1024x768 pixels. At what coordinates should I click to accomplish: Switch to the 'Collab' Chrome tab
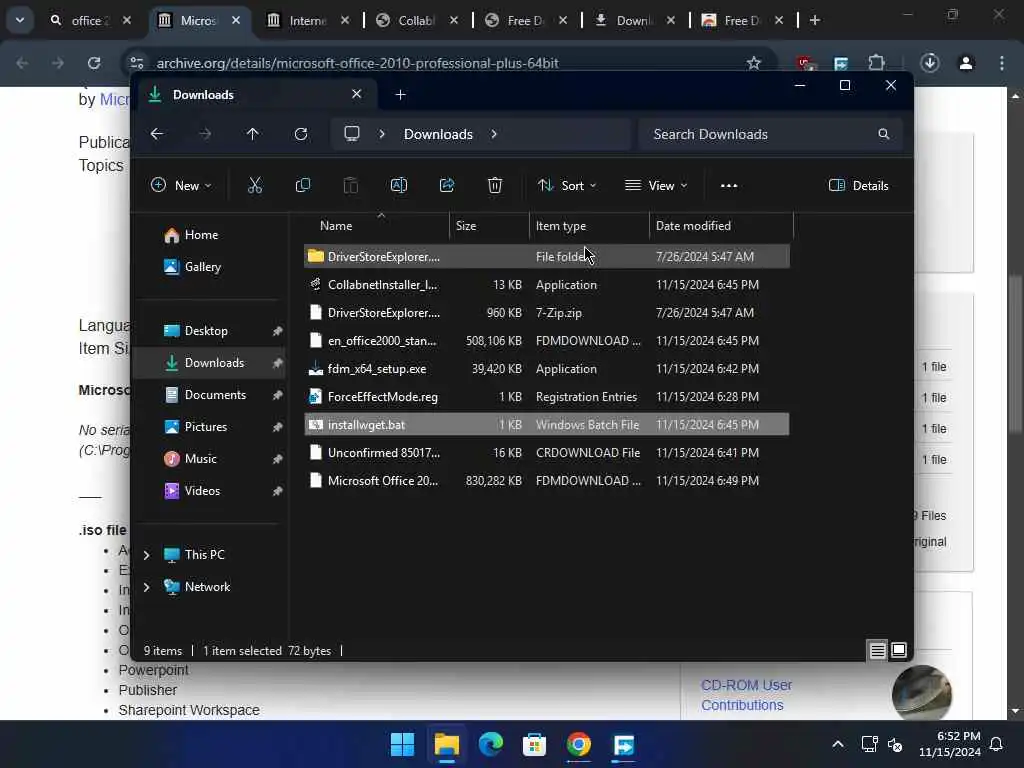[x=416, y=20]
